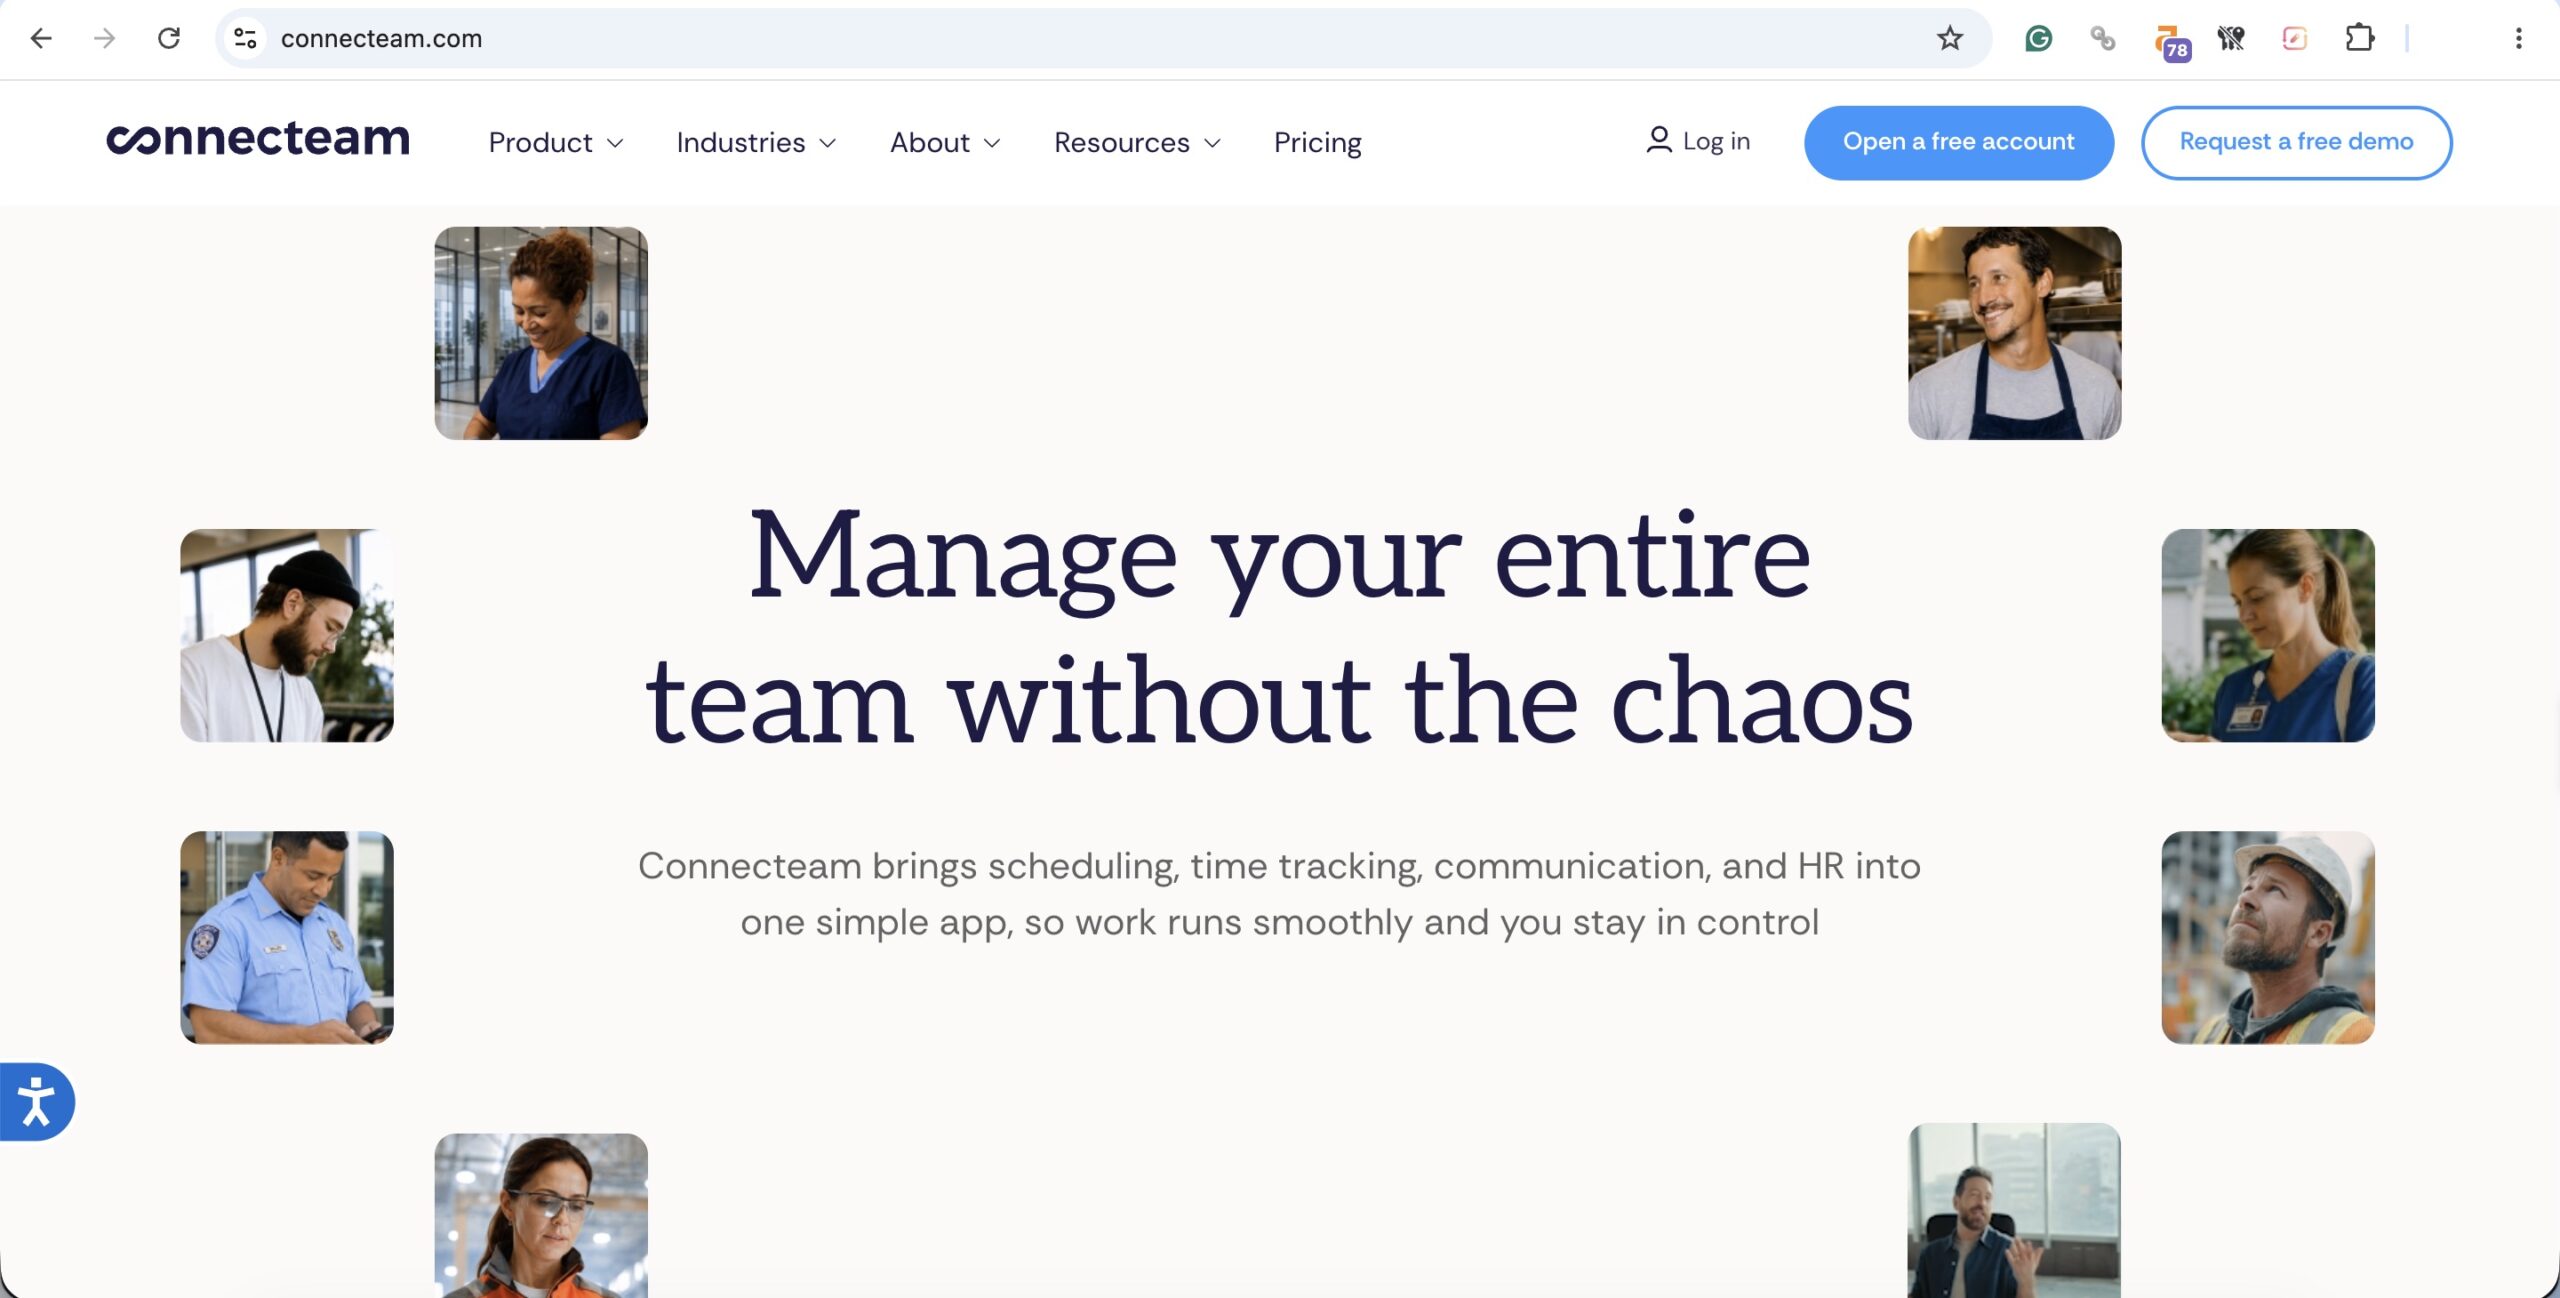Reload the page with the refresh icon
The width and height of the screenshot is (2560, 1298).
tap(169, 38)
